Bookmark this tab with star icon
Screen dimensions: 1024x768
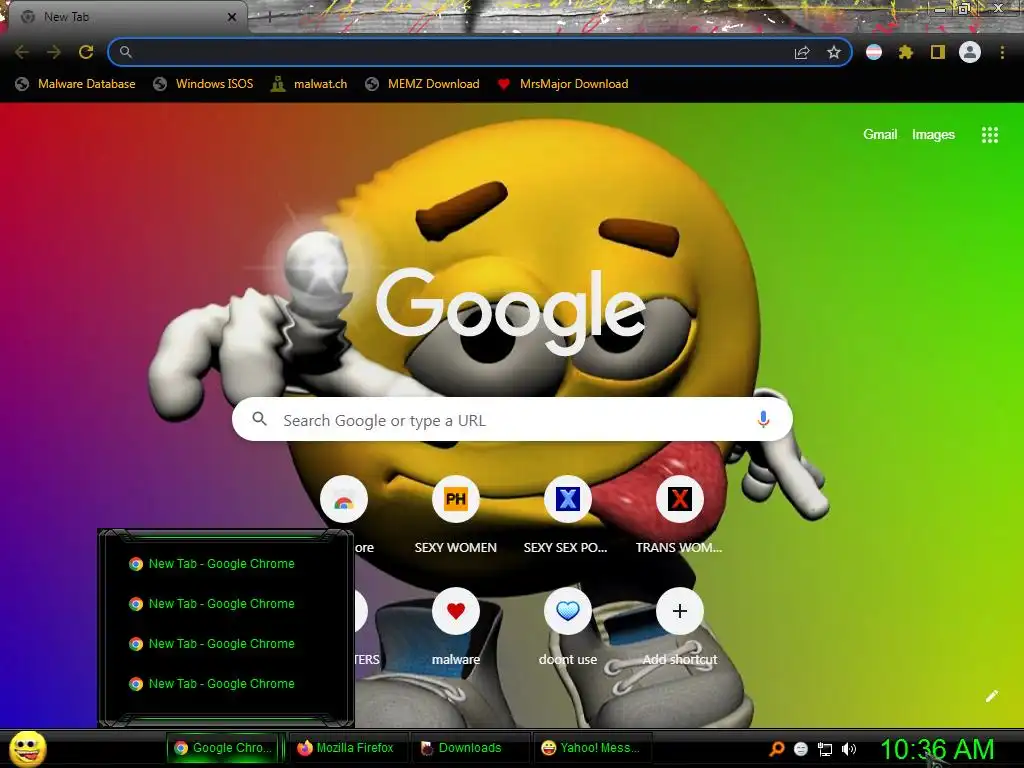click(833, 52)
